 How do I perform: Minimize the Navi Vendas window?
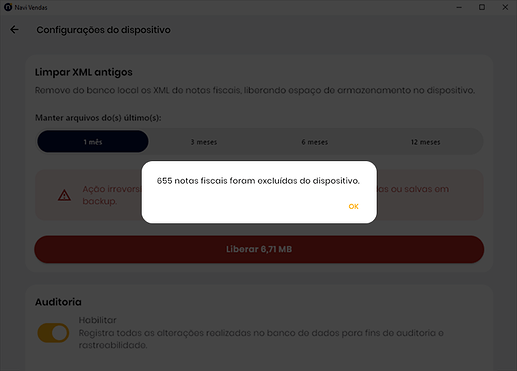click(459, 7)
